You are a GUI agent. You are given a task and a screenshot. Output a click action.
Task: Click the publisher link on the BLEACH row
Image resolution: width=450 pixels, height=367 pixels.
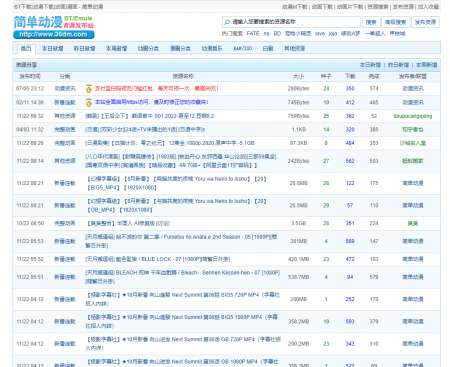pyautogui.click(x=413, y=277)
